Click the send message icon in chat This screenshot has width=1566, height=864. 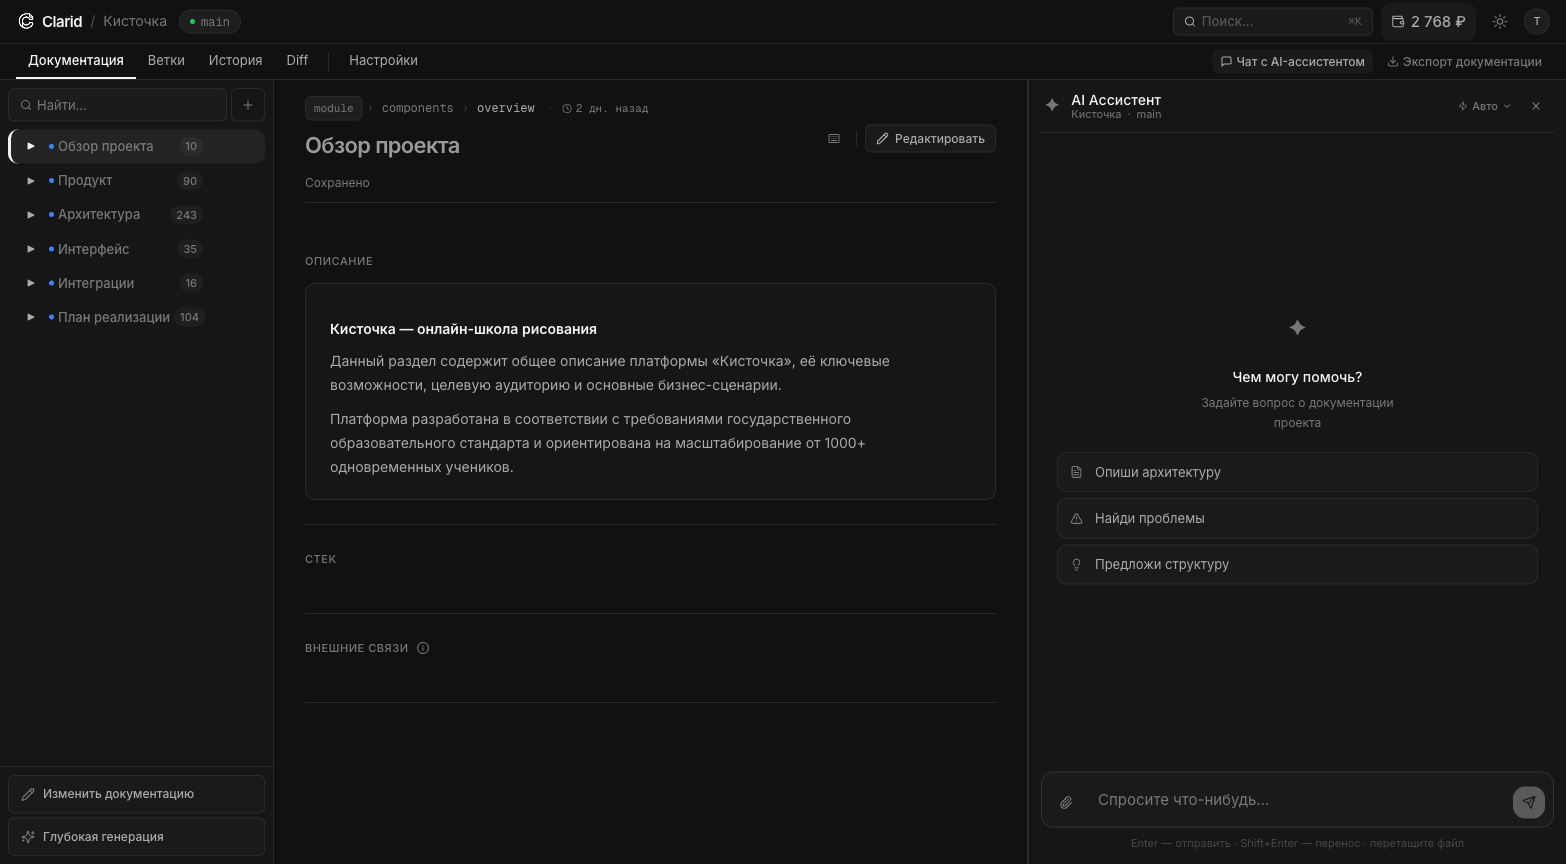coord(1529,802)
